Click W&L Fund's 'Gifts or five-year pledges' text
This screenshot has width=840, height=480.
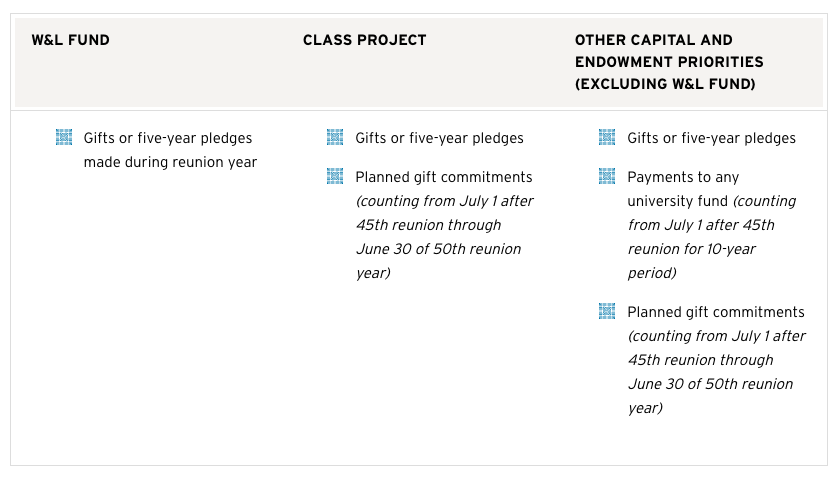[167, 138]
